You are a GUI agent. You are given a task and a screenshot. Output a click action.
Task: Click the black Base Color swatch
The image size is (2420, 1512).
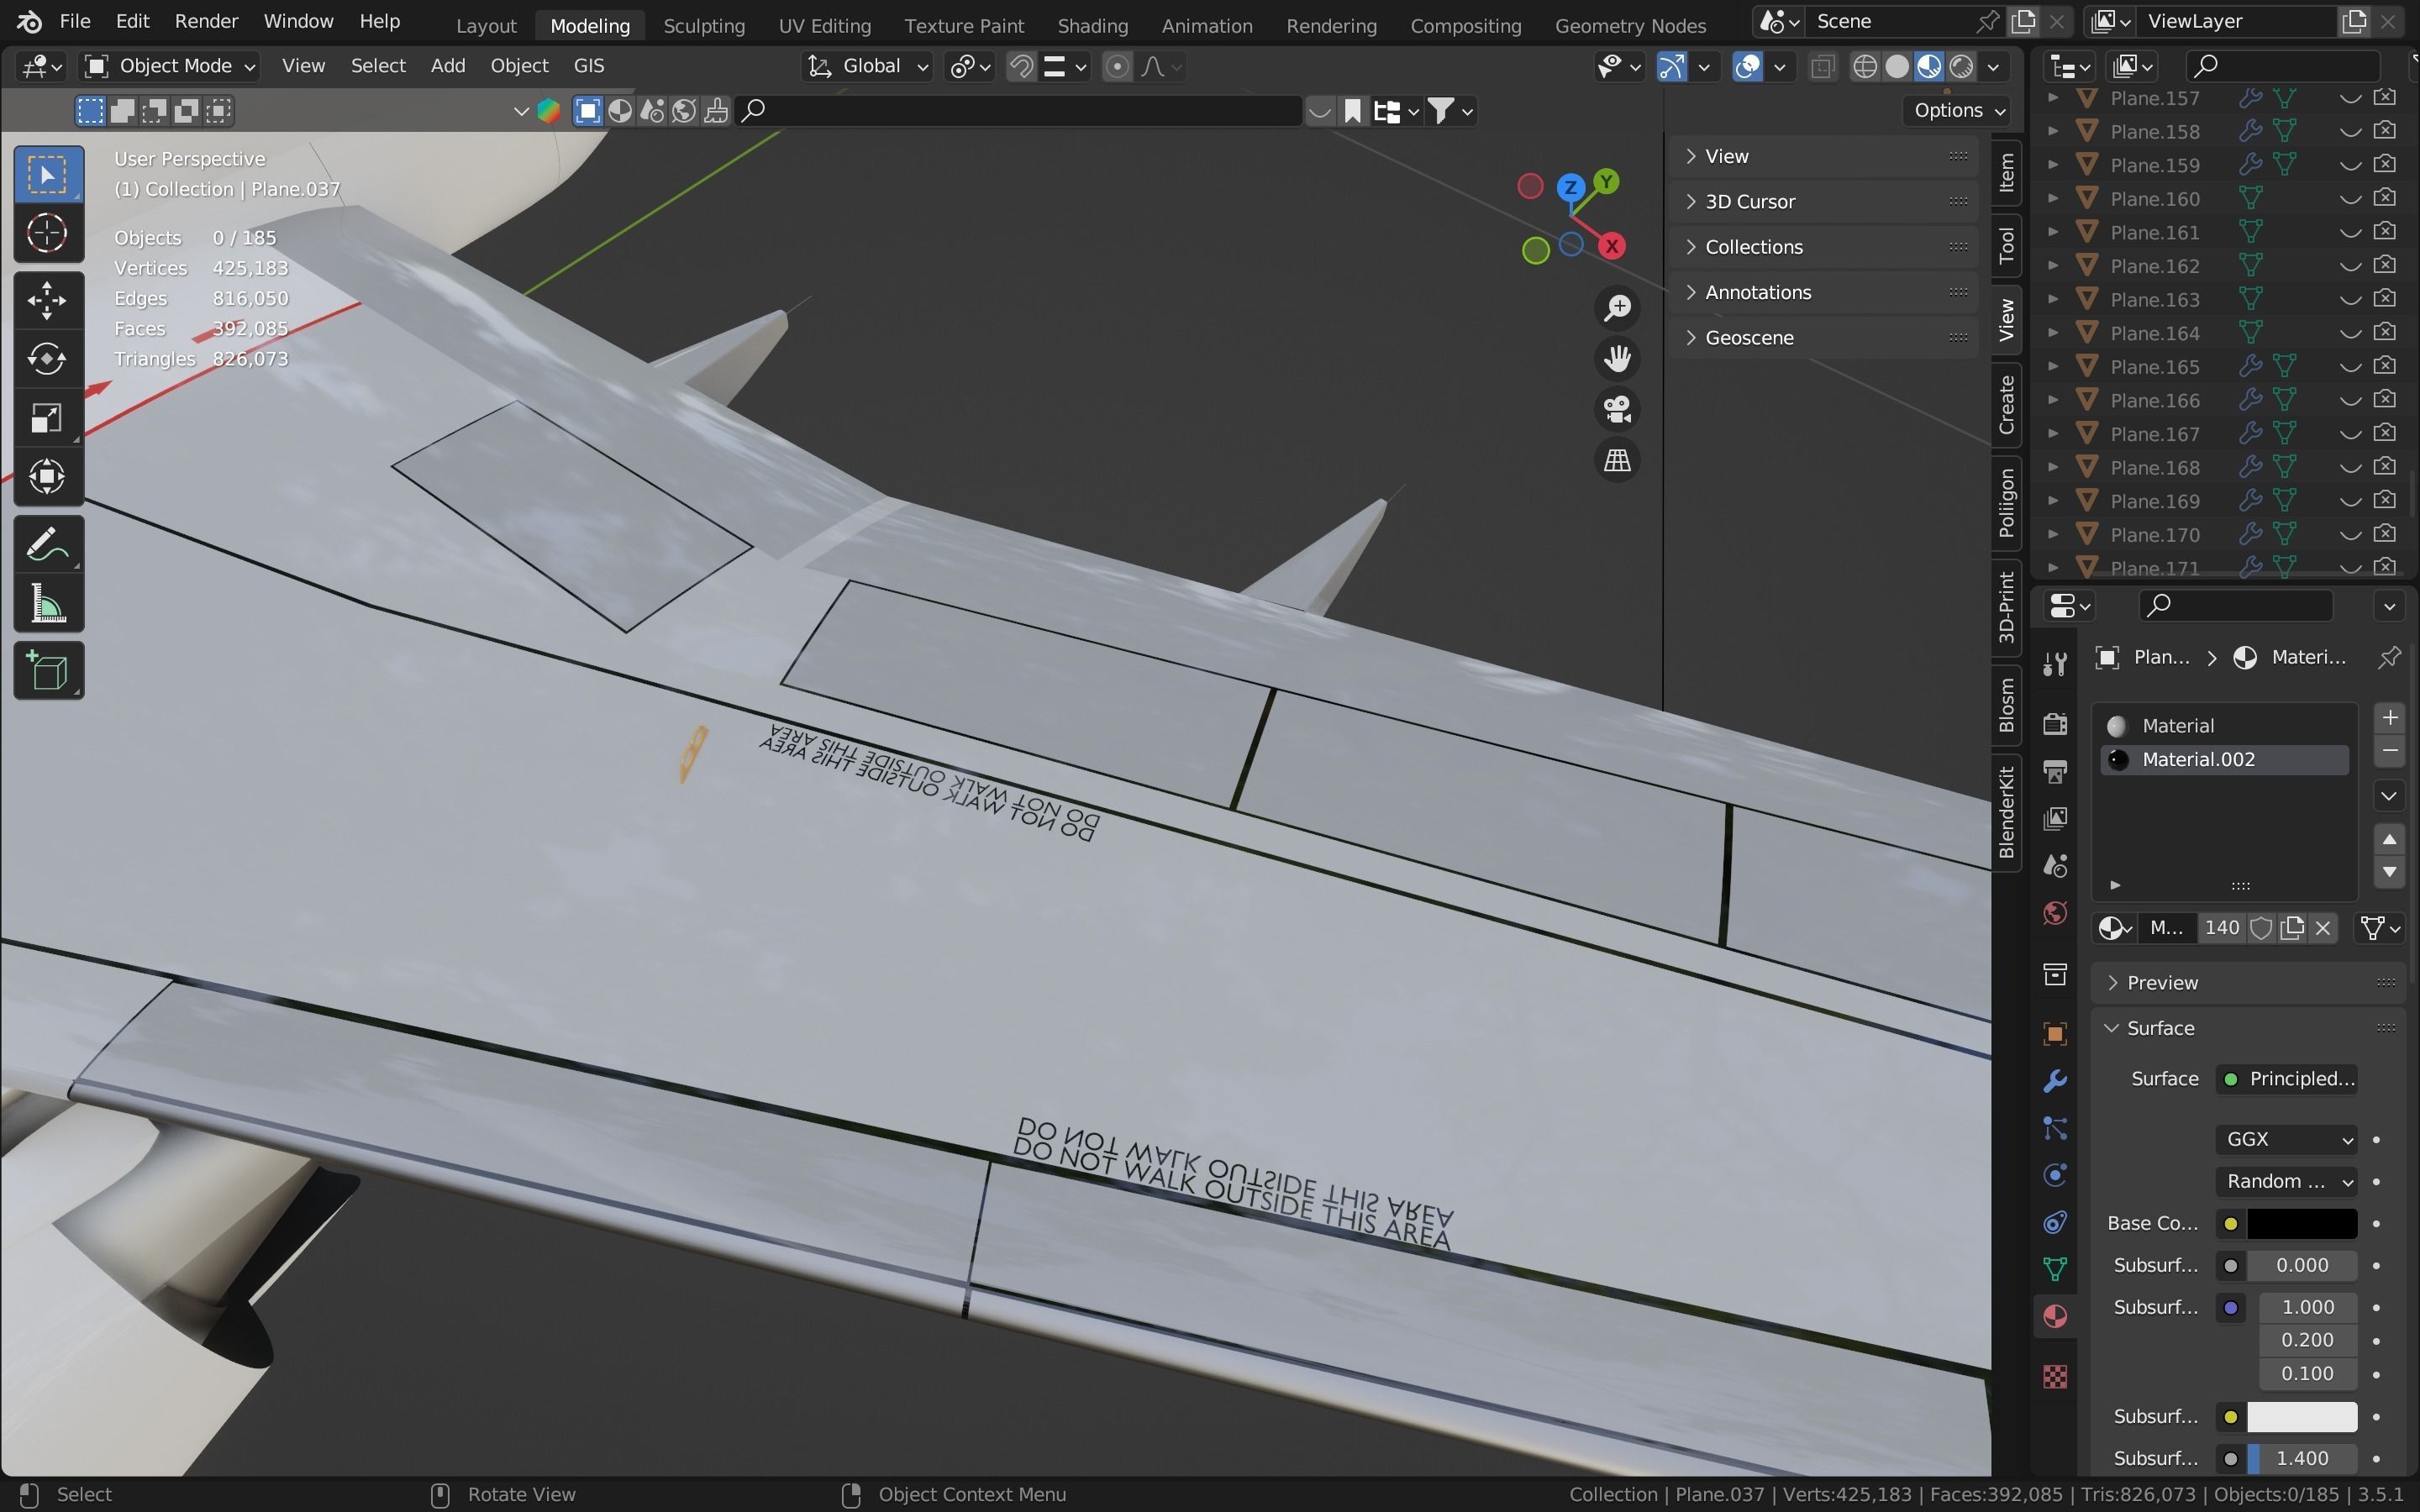2301,1223
